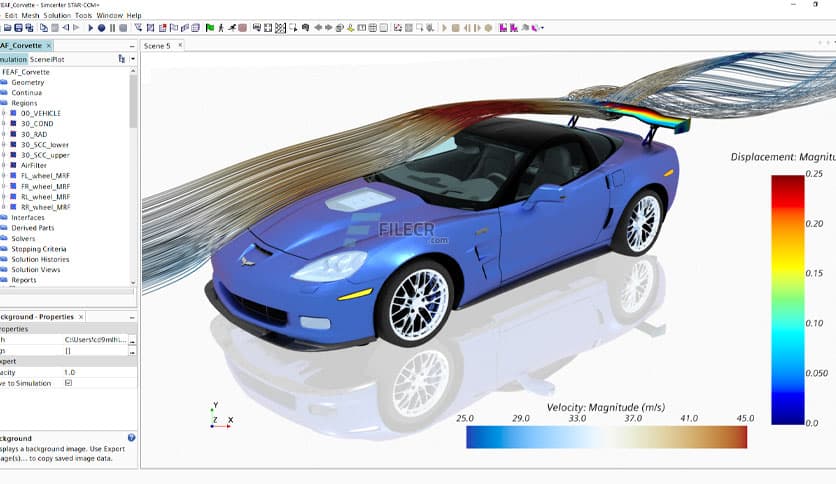
Task: Expand the 30_COND region node
Action: (x=4, y=124)
